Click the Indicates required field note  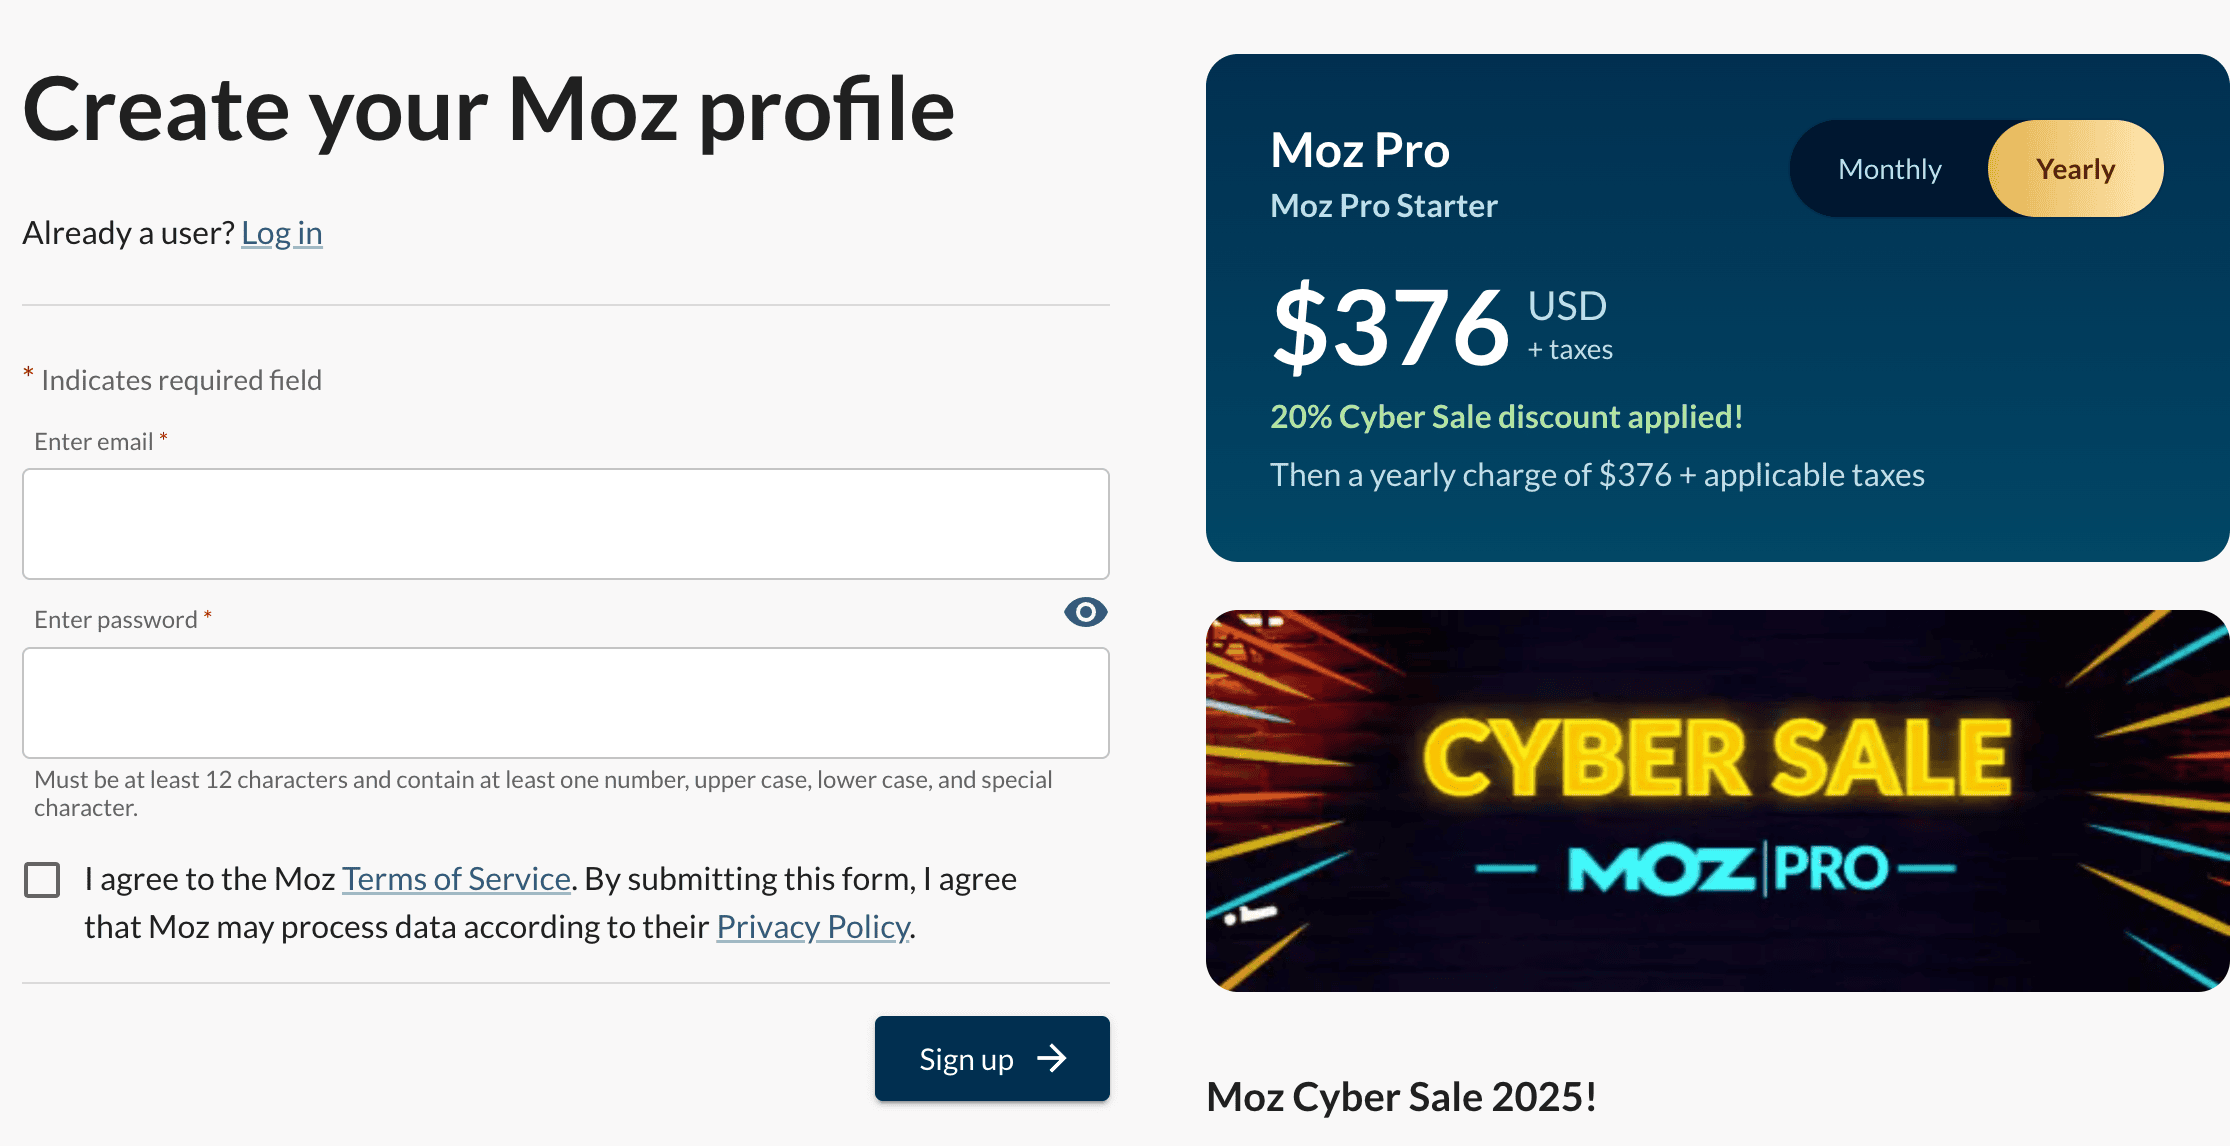tap(172, 379)
